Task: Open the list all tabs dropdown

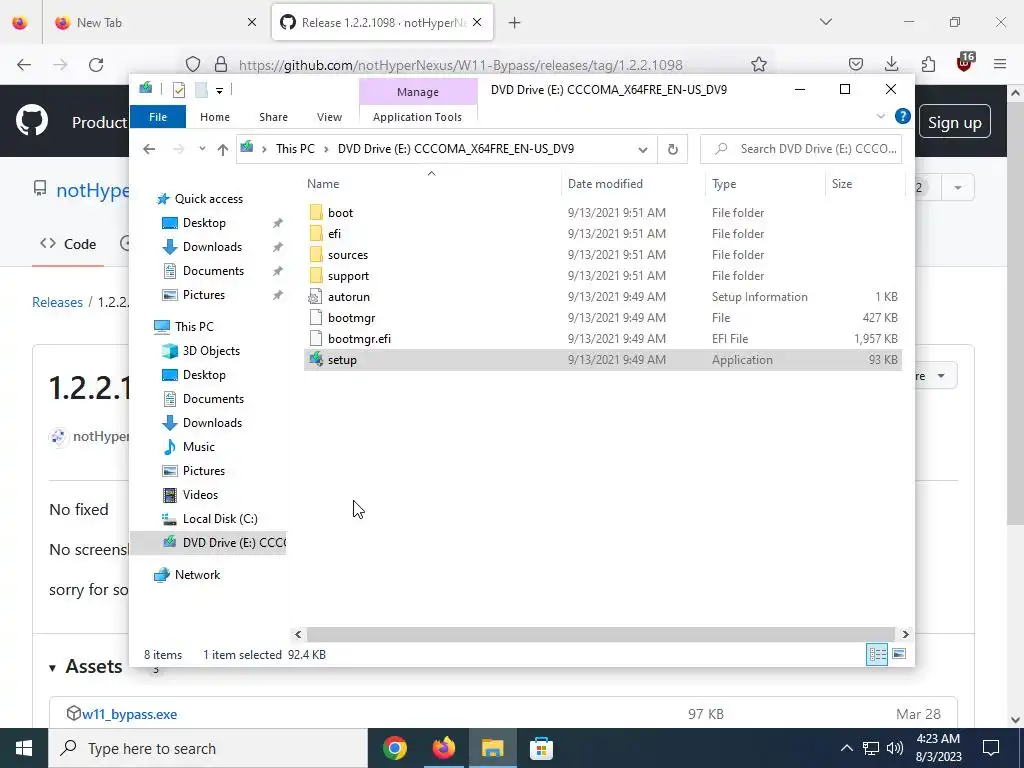Action: (826, 22)
